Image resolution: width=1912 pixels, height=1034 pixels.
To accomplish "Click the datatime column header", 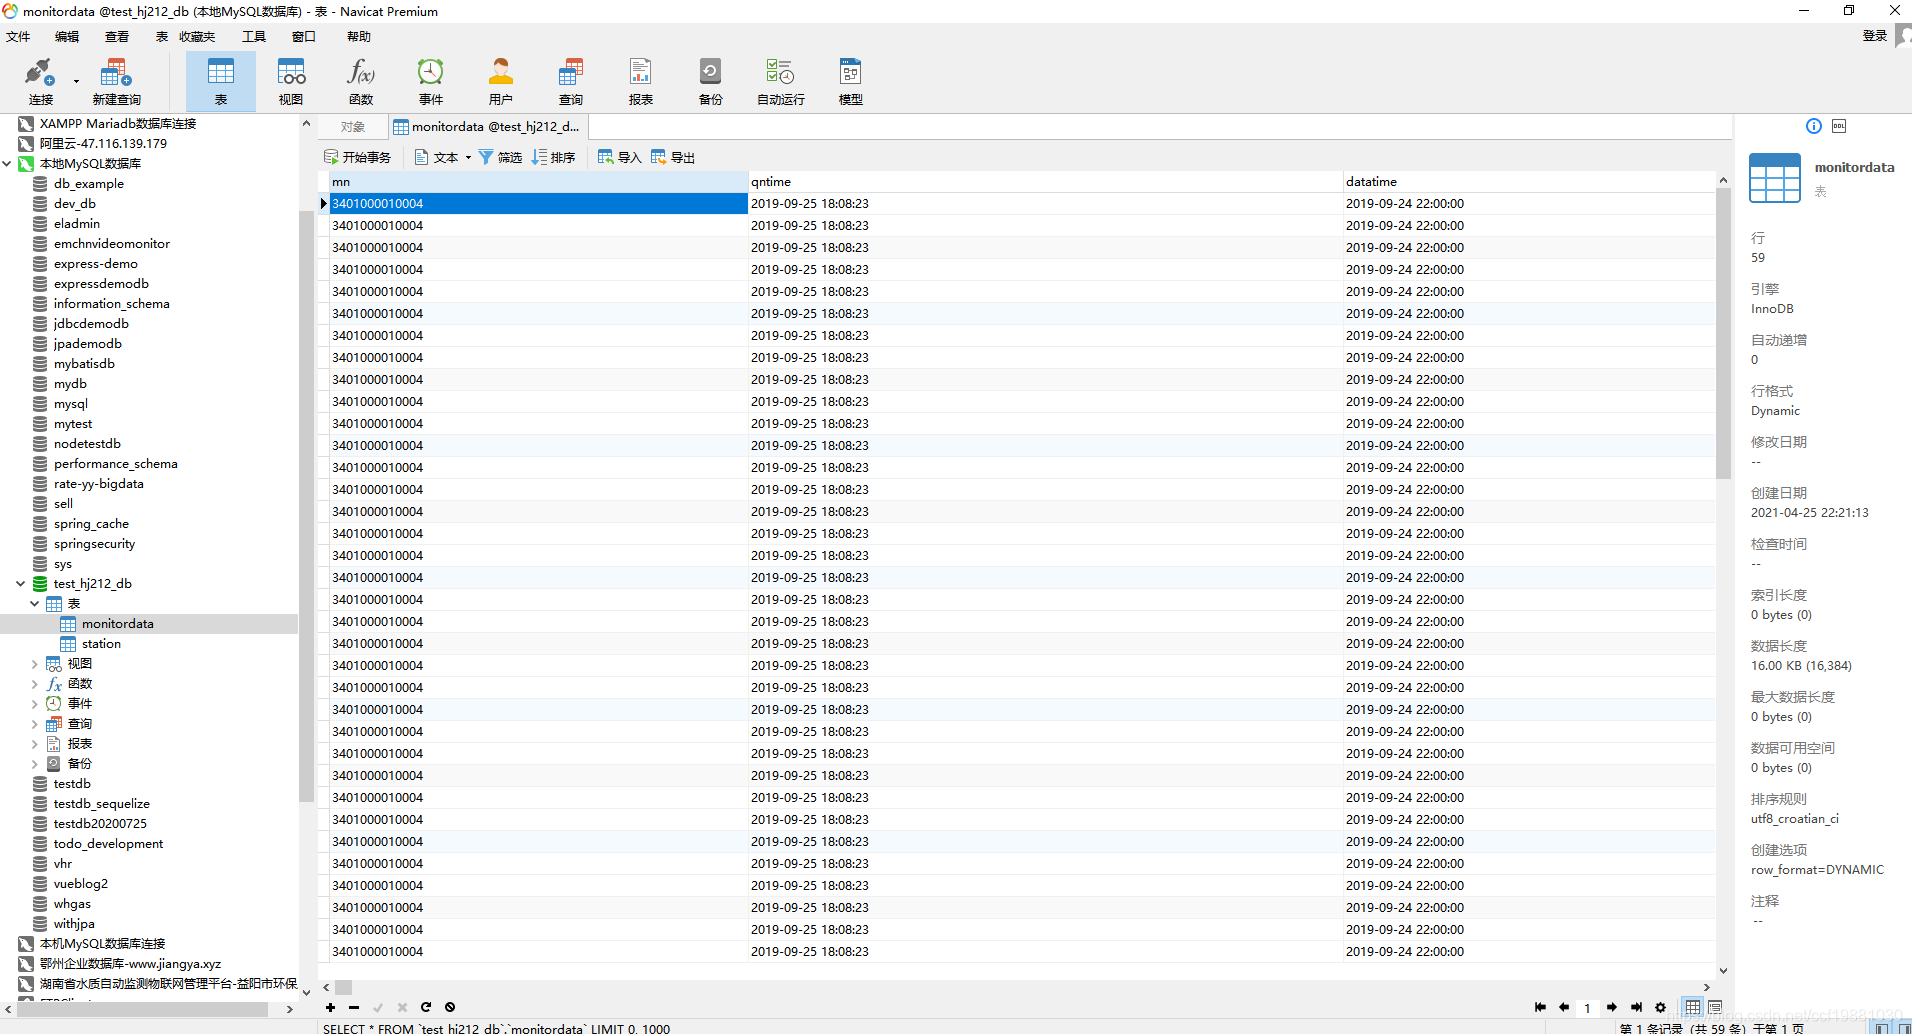I will coord(1529,182).
